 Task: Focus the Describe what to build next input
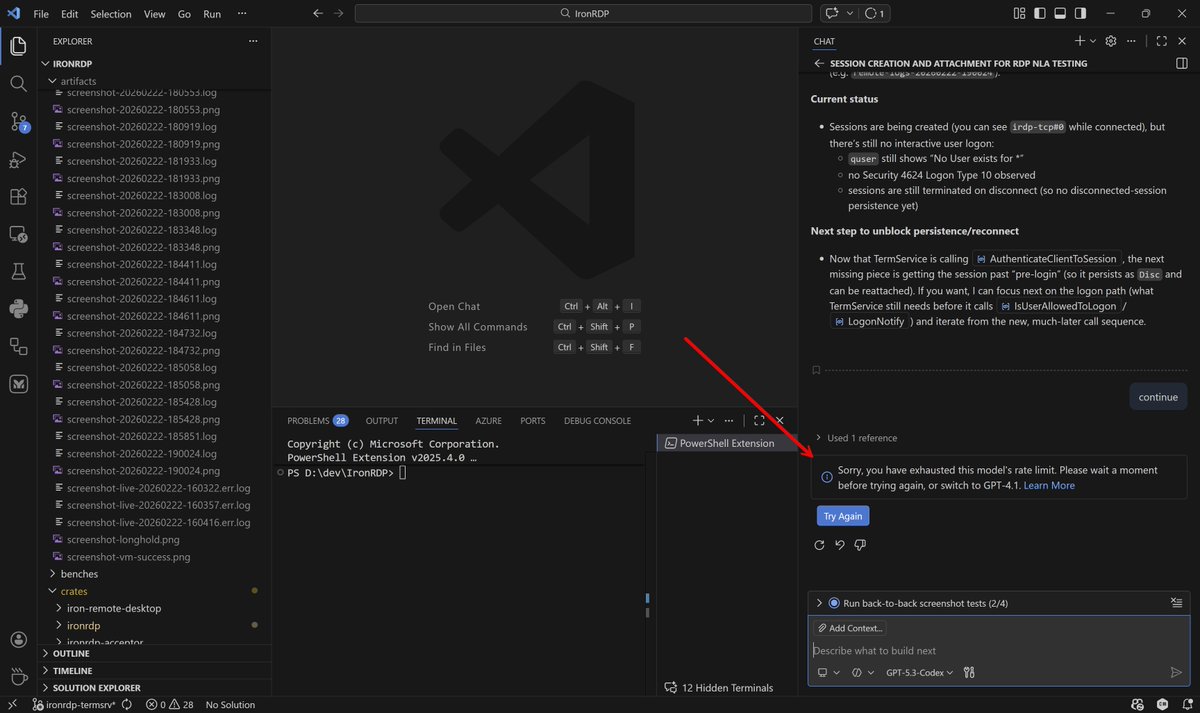(x=998, y=650)
